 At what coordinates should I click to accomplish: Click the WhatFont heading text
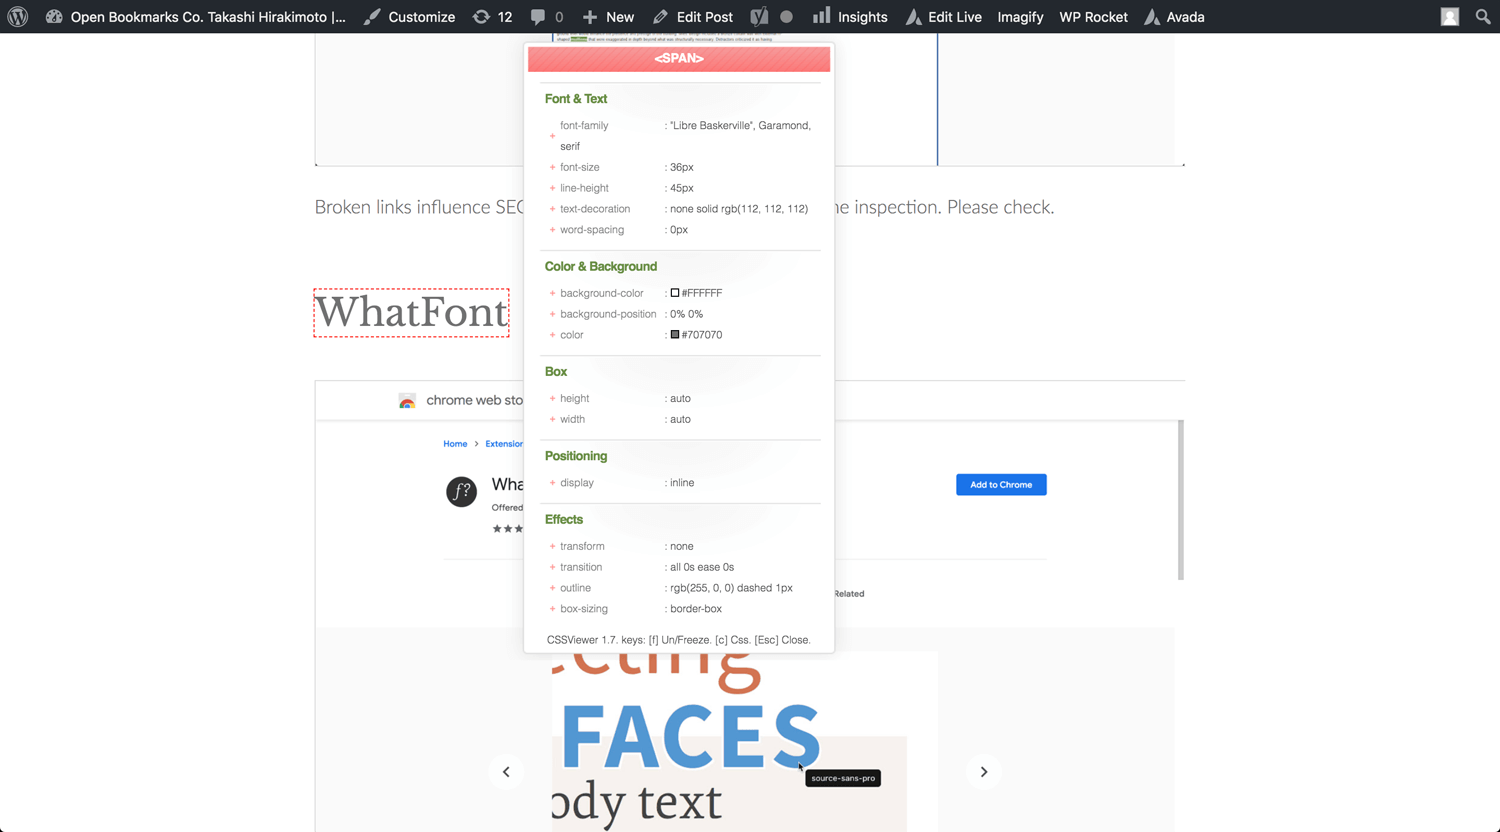411,312
